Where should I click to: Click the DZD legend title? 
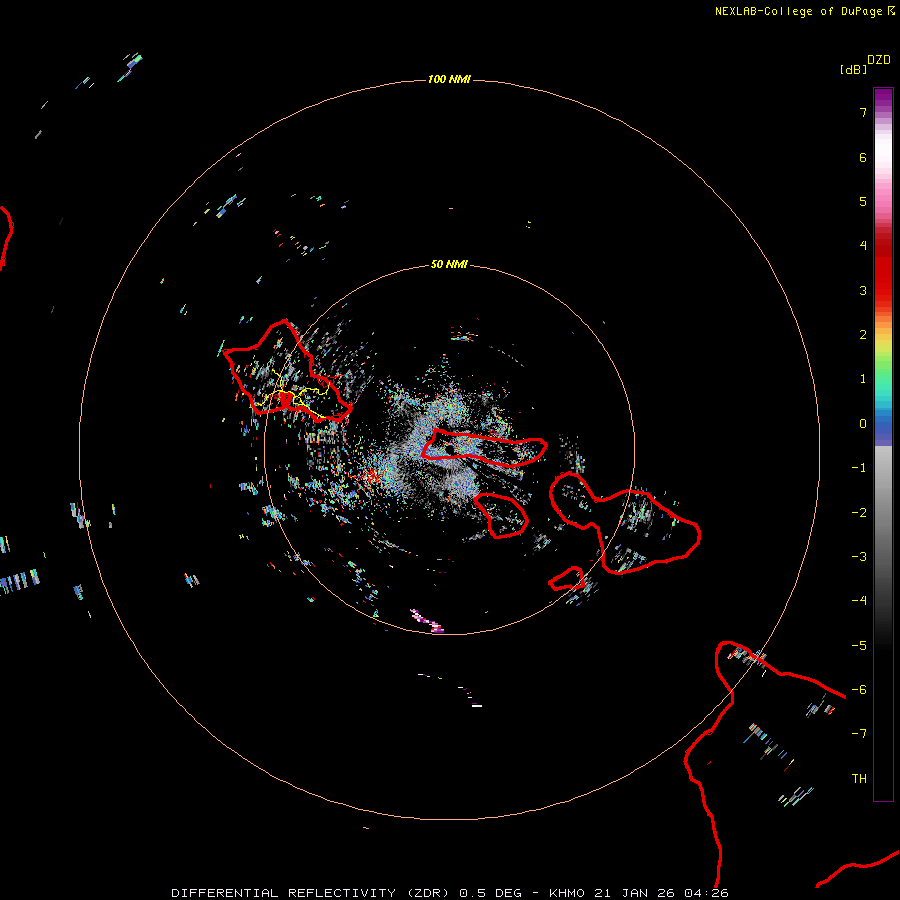pos(879,59)
